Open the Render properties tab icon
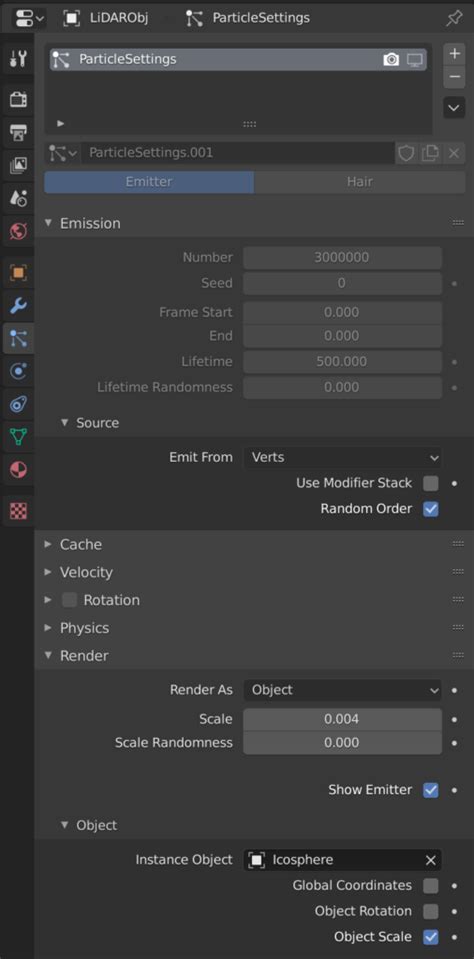This screenshot has height=959, width=474. tap(18, 98)
